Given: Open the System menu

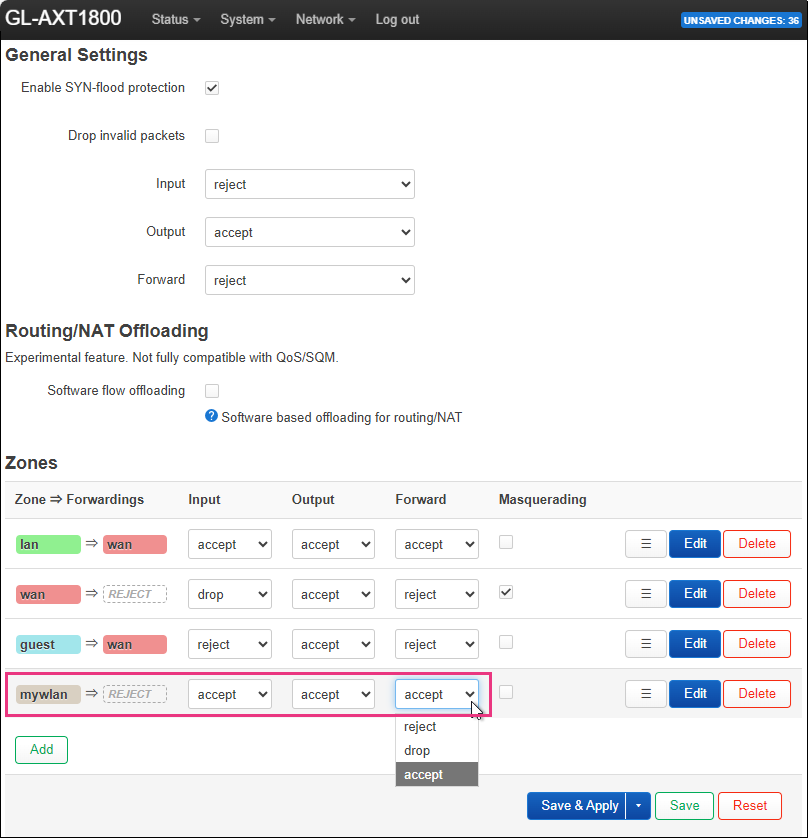Looking at the screenshot, I should (247, 19).
